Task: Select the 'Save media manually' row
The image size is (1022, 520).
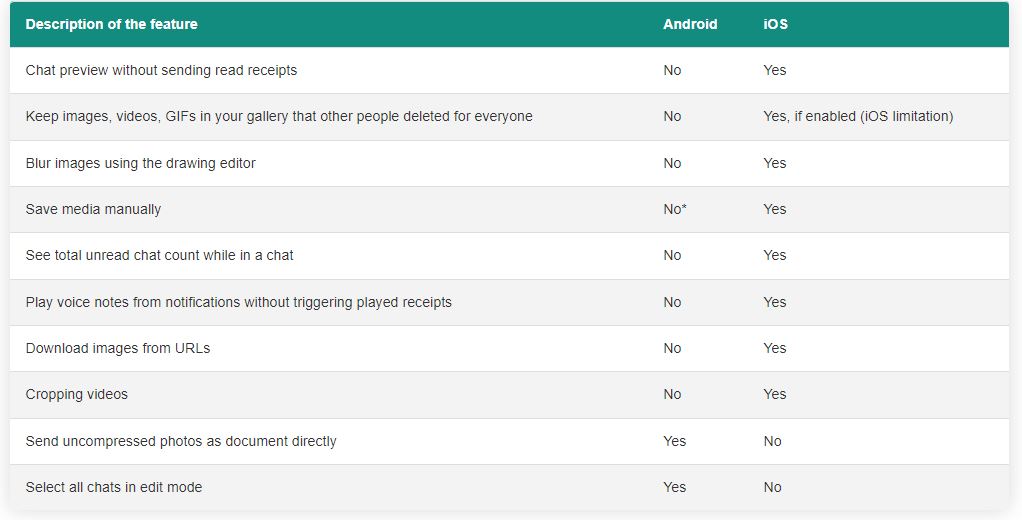Action: (x=93, y=209)
